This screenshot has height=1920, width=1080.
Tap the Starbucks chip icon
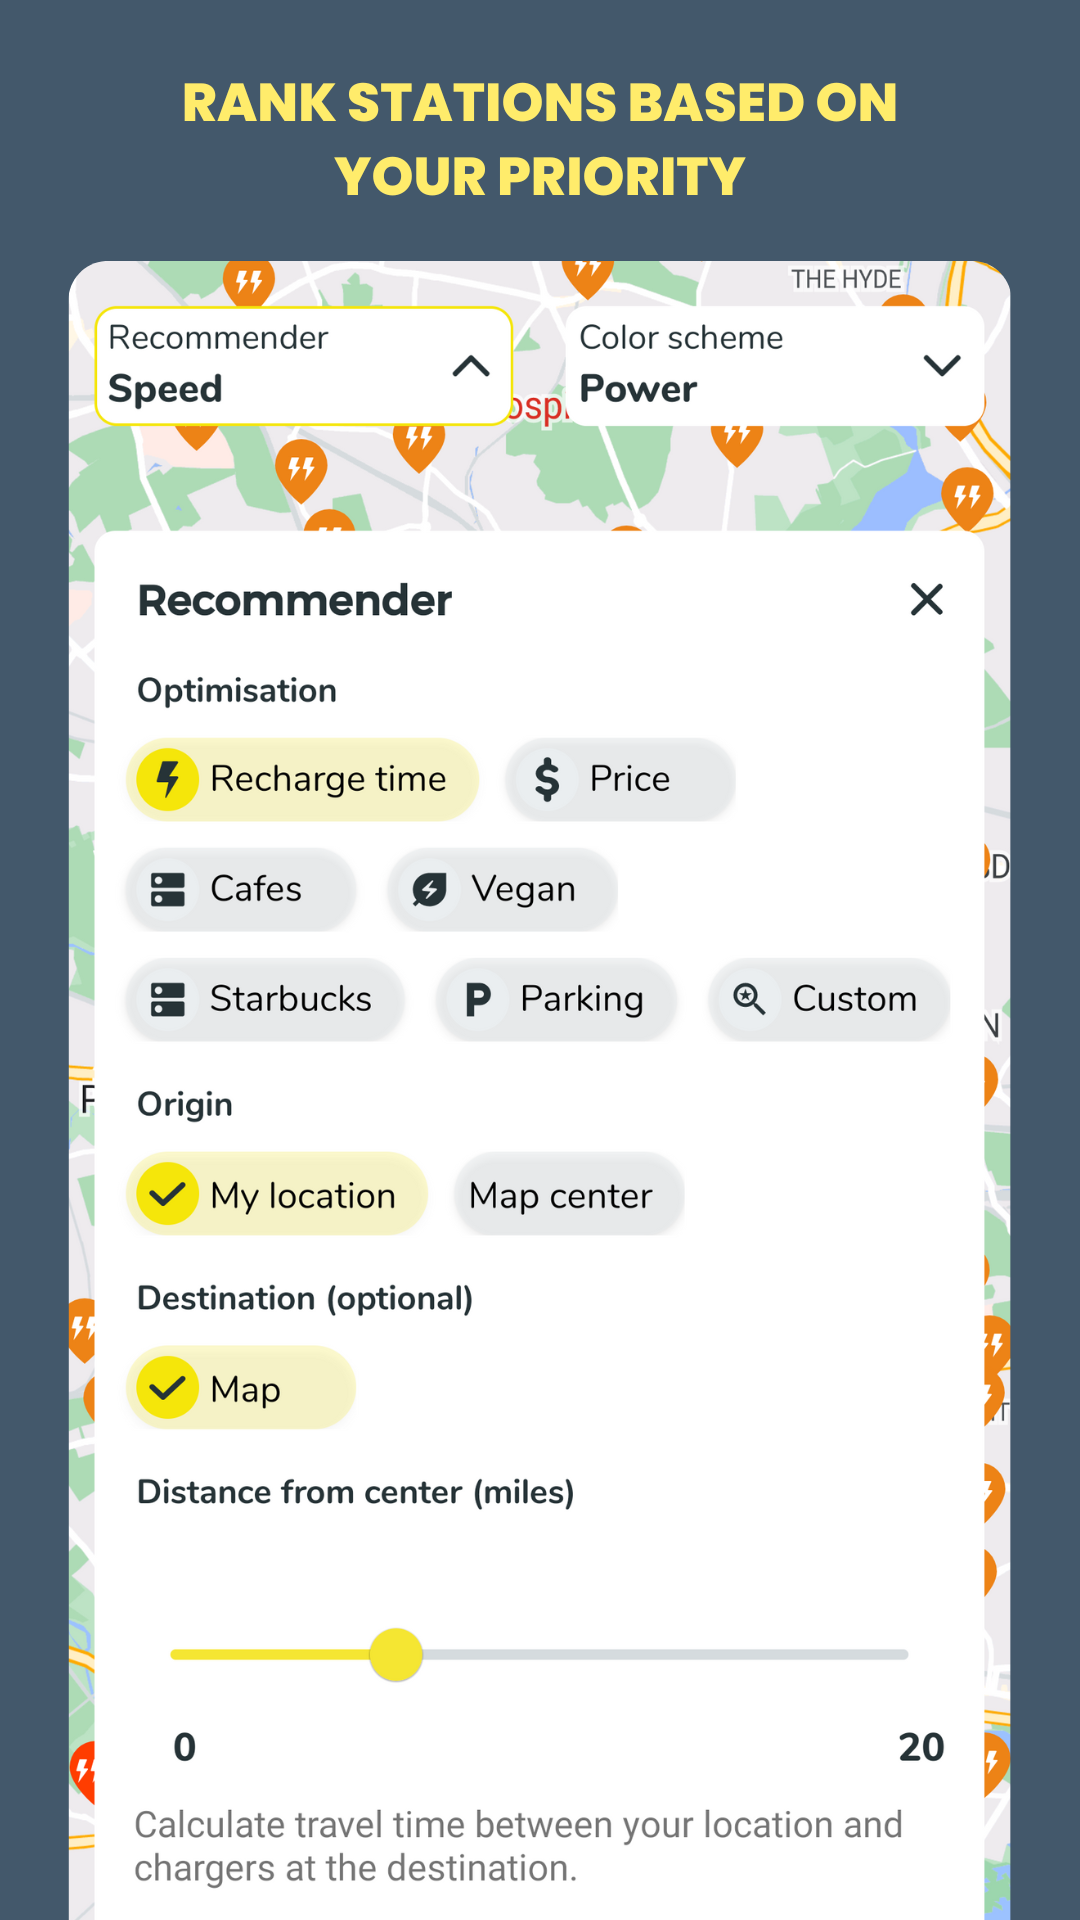coord(168,999)
